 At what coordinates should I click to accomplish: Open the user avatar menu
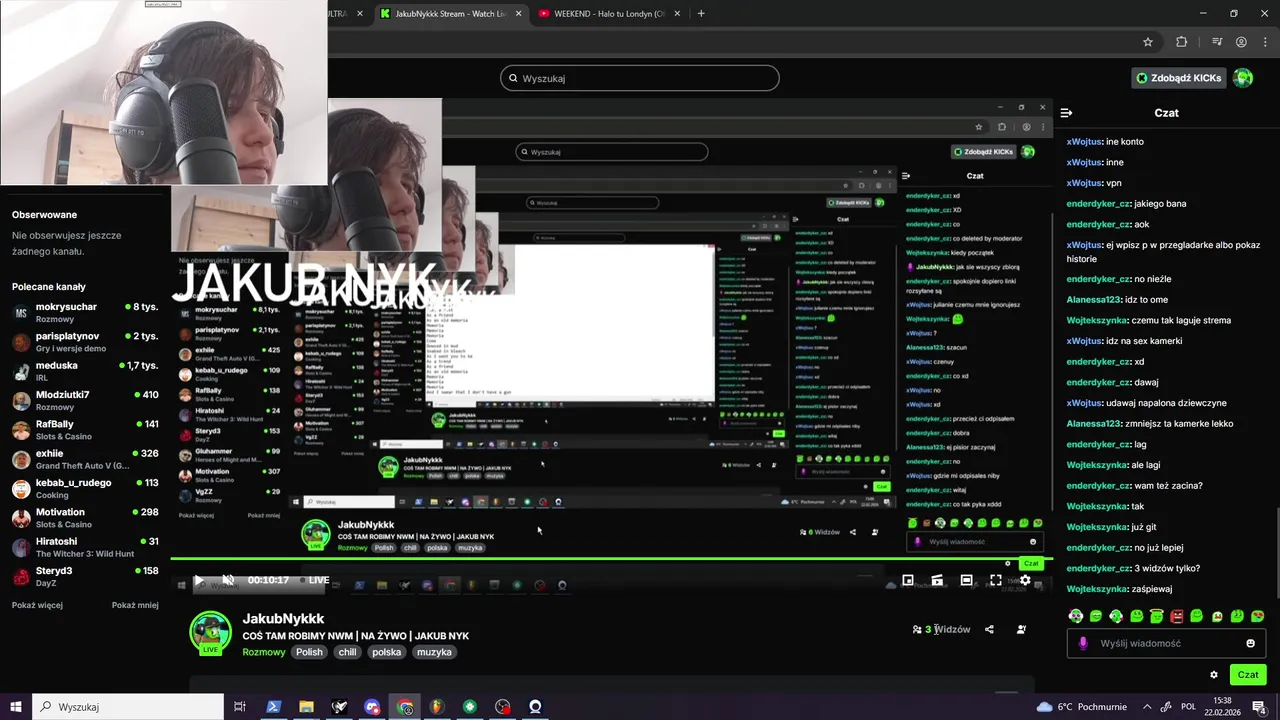[x=1243, y=78]
